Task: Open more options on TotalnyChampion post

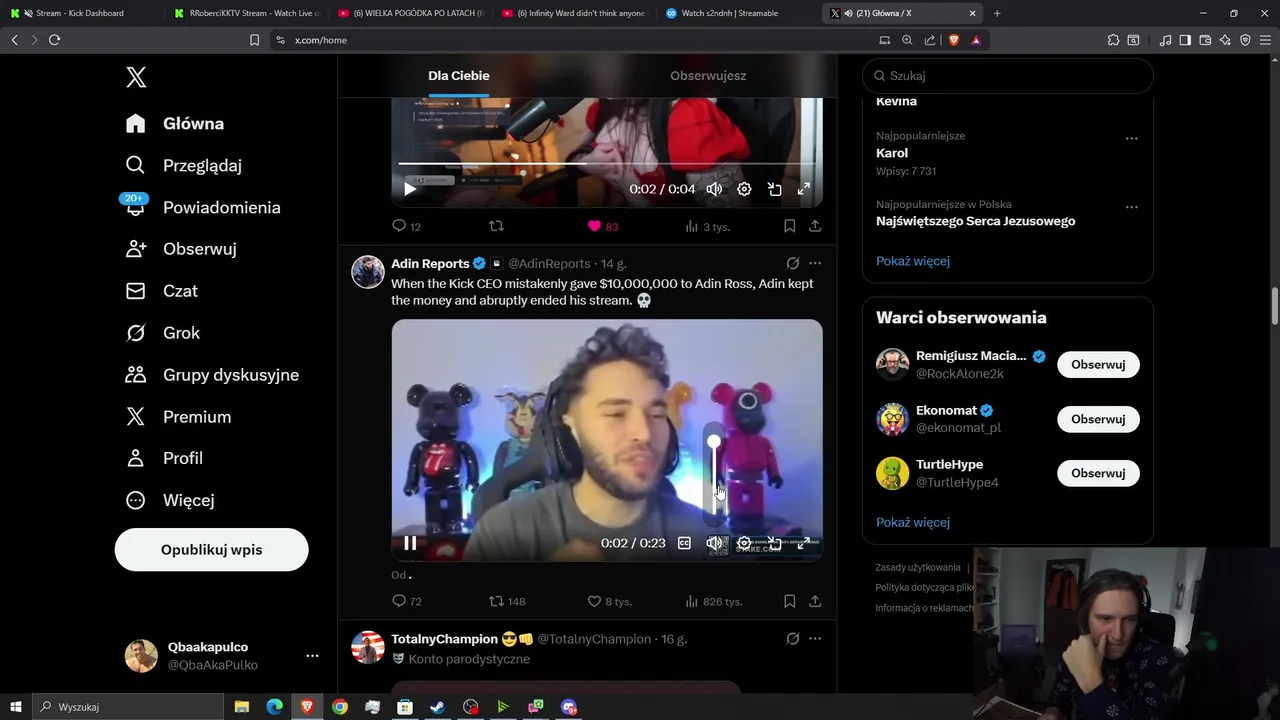Action: click(815, 639)
